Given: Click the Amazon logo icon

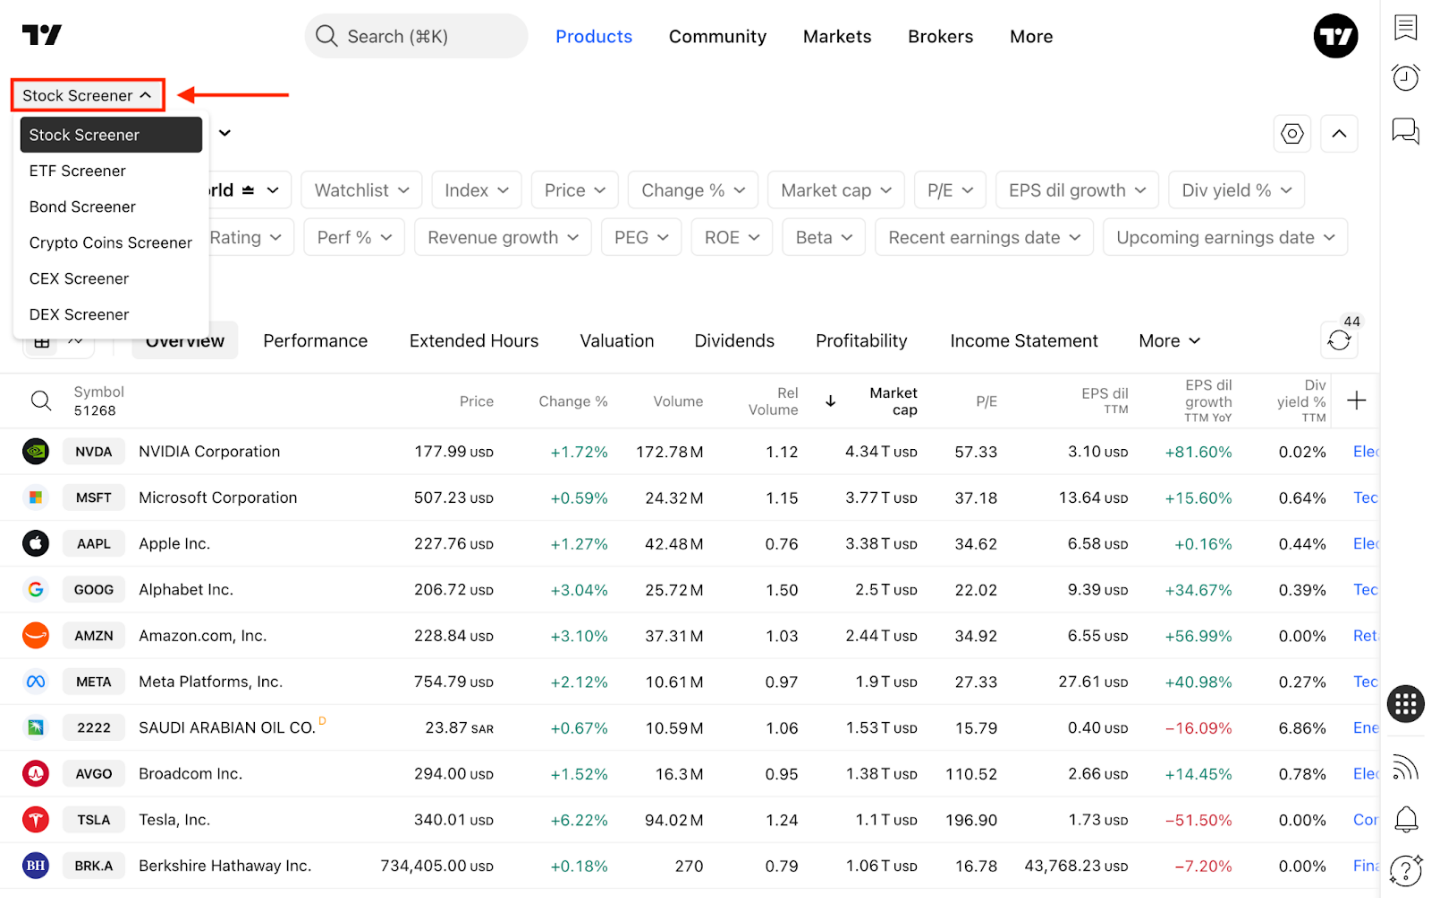Looking at the screenshot, I should pos(36,635).
